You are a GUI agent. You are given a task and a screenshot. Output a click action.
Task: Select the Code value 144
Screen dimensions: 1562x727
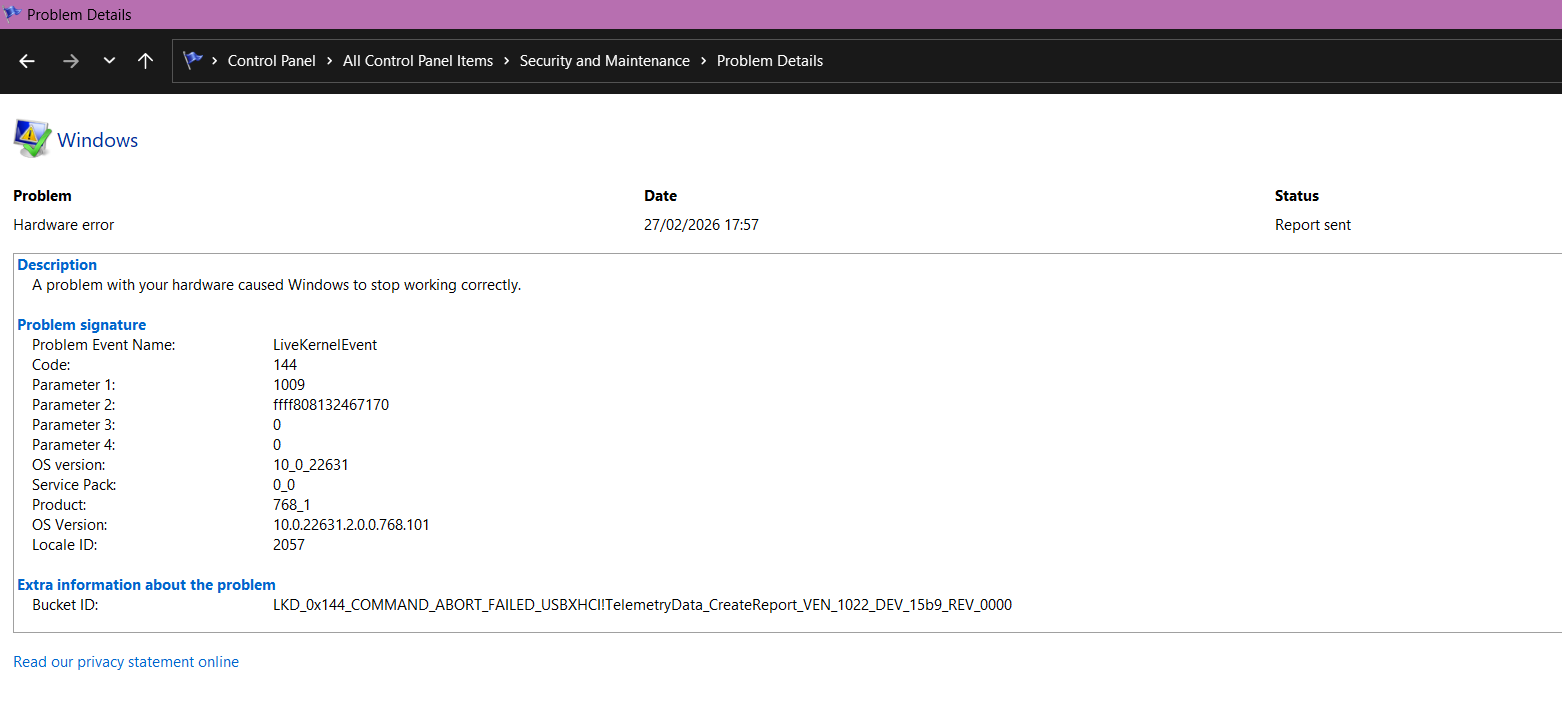[285, 365]
